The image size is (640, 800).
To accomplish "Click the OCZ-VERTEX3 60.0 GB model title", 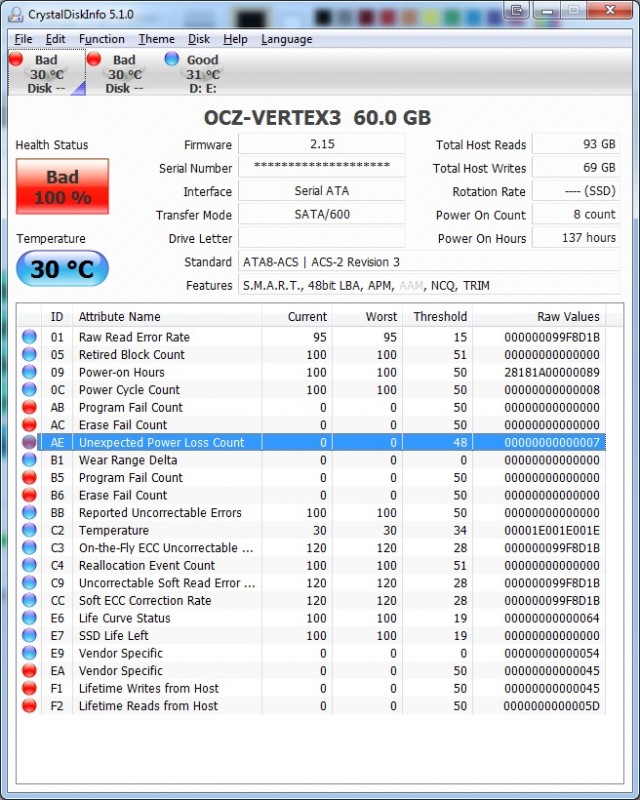I will pyautogui.click(x=317, y=117).
